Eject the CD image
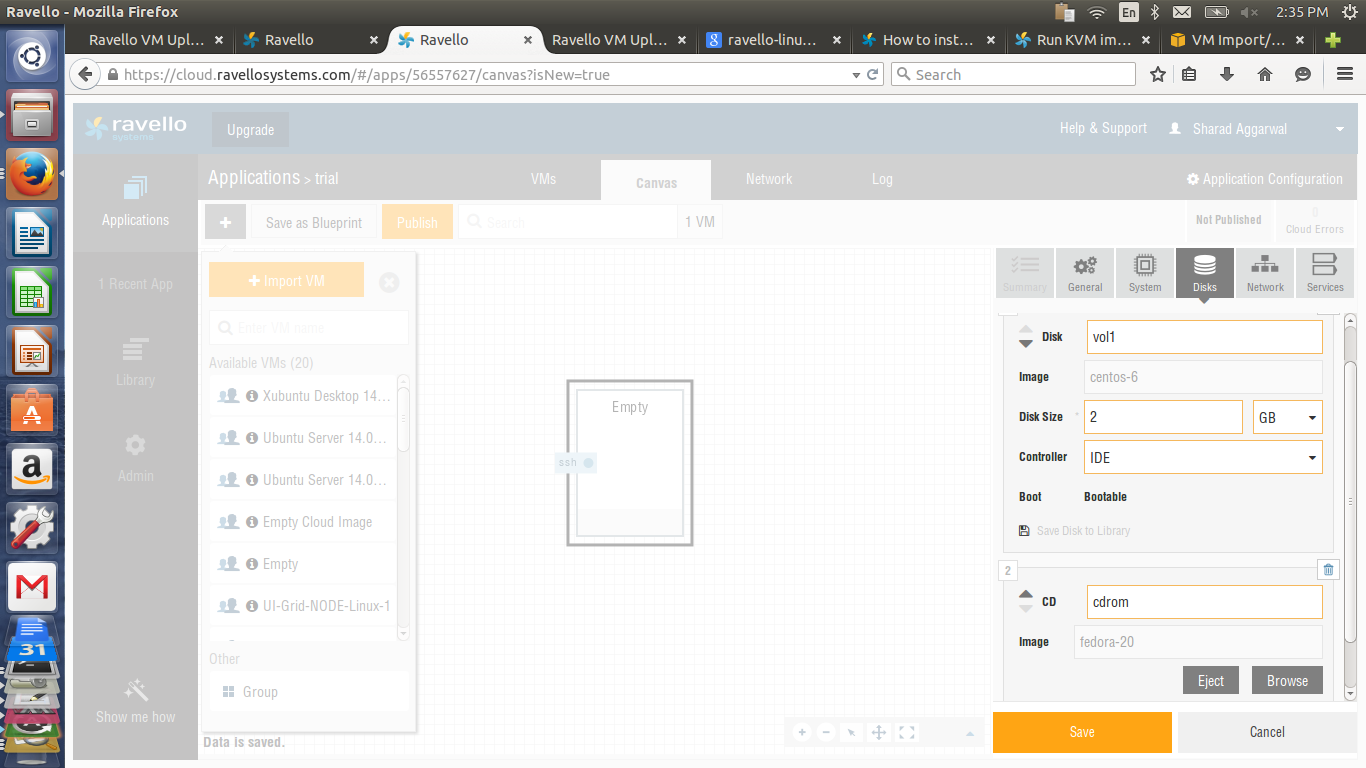This screenshot has width=1366, height=768. click(1211, 681)
